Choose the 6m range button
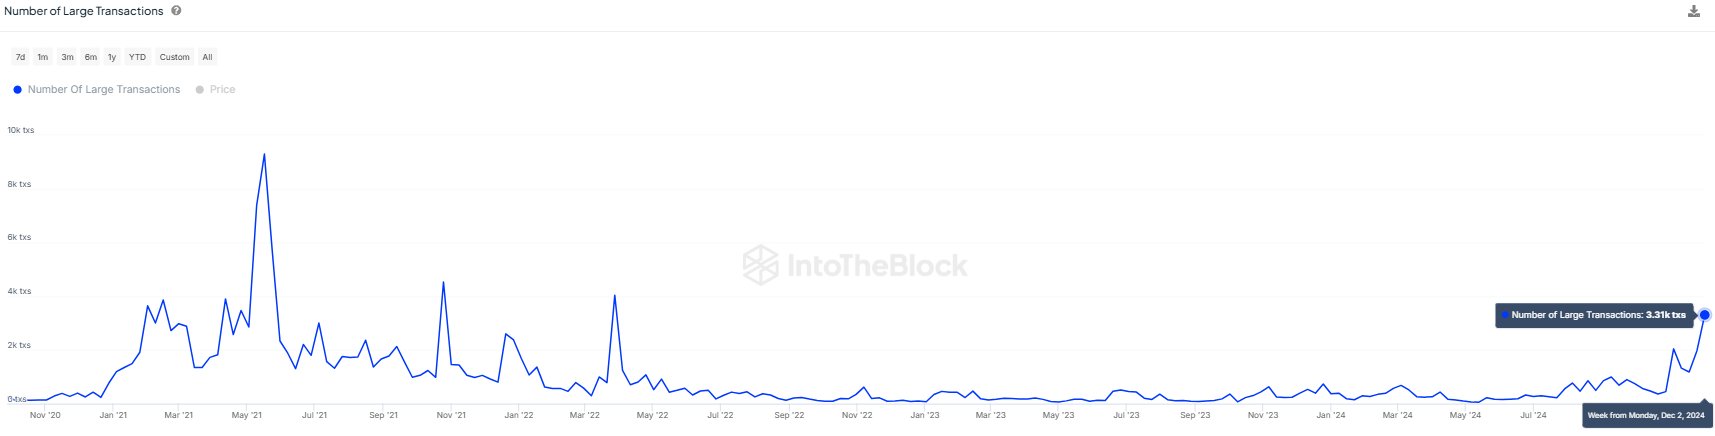 pos(91,57)
